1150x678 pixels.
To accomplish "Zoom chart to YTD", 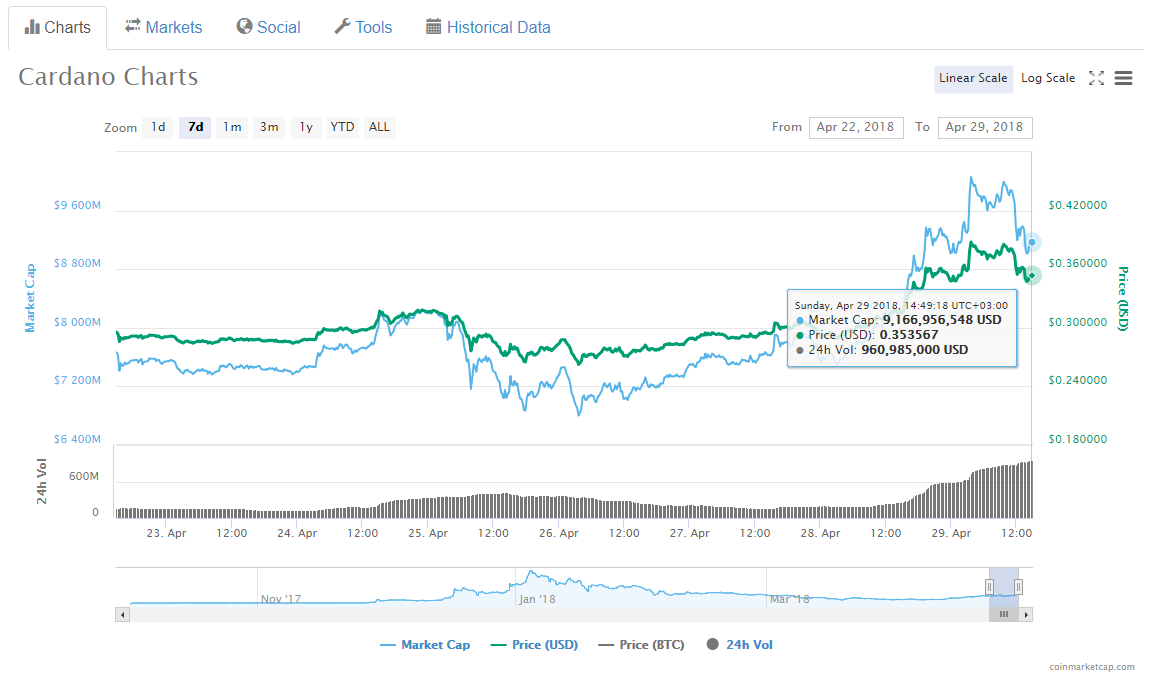I will pos(342,127).
